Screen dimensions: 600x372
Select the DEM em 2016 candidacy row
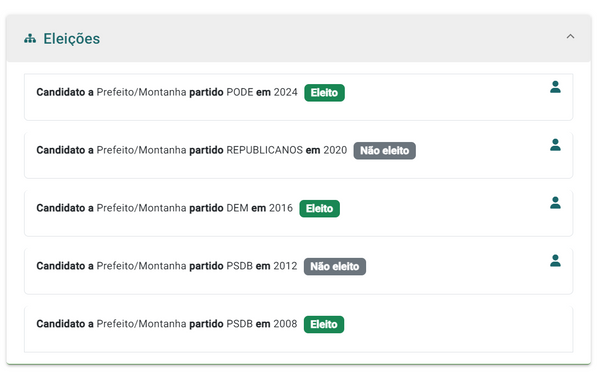click(x=298, y=213)
